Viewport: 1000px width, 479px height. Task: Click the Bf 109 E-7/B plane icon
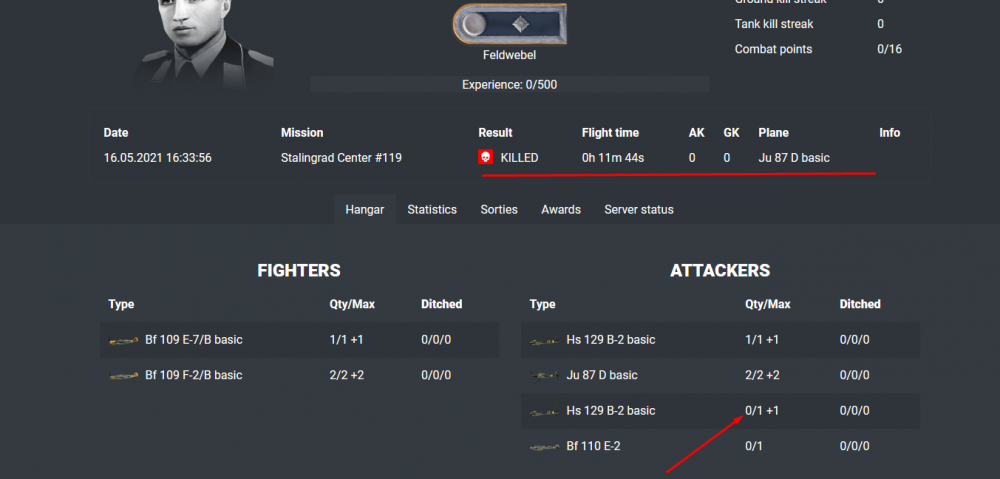pyautogui.click(x=124, y=340)
